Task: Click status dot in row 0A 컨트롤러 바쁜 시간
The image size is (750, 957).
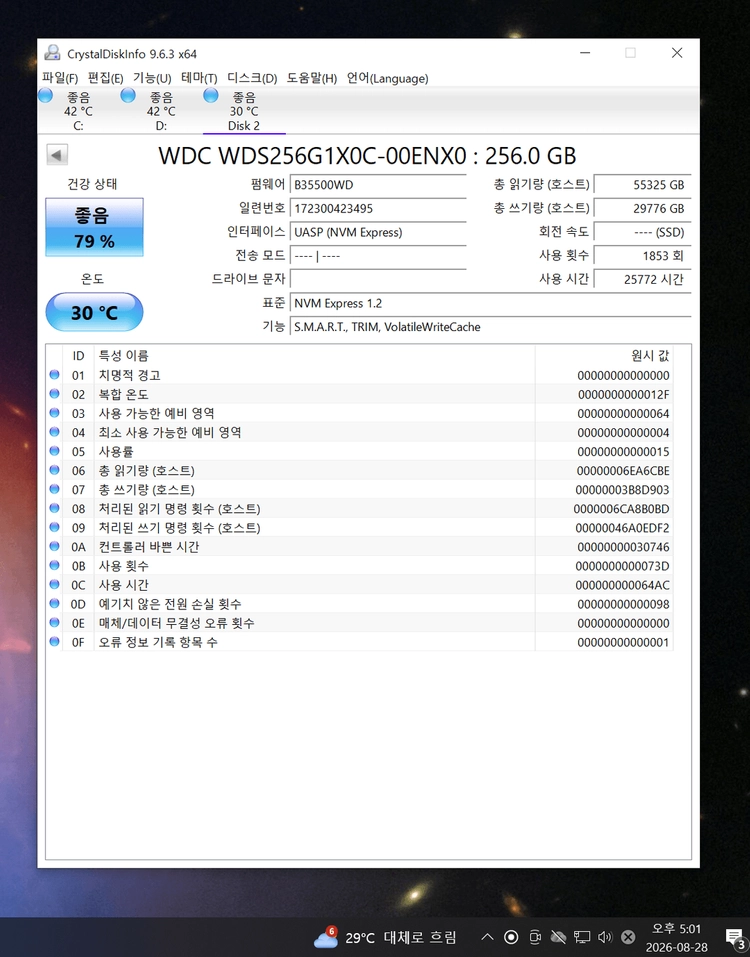Action: point(54,546)
